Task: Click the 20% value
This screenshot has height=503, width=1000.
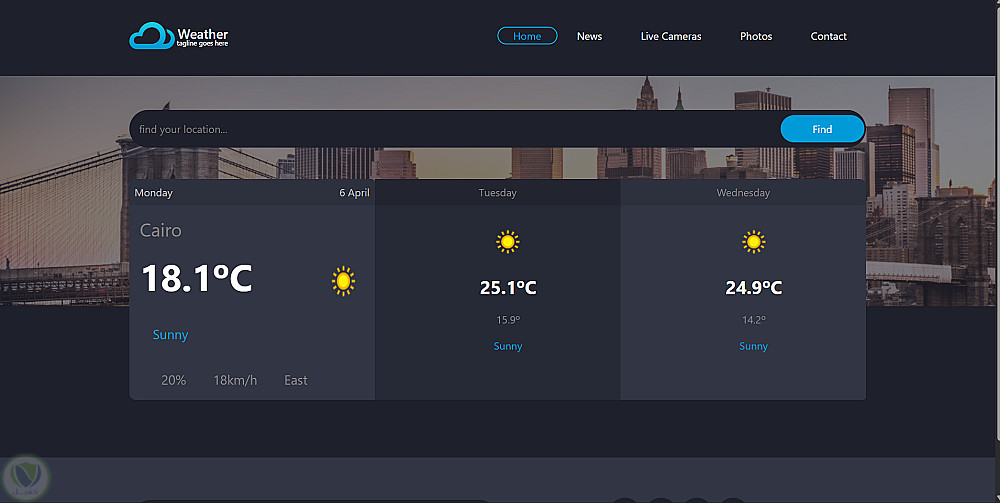Action: point(173,380)
